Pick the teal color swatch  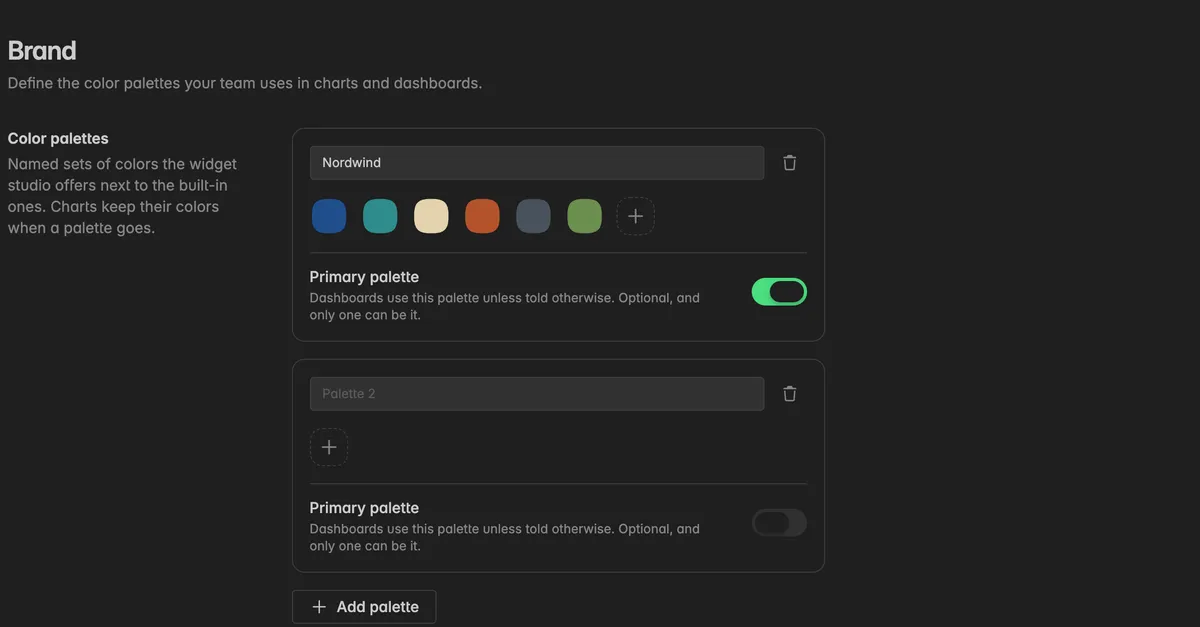click(x=380, y=216)
